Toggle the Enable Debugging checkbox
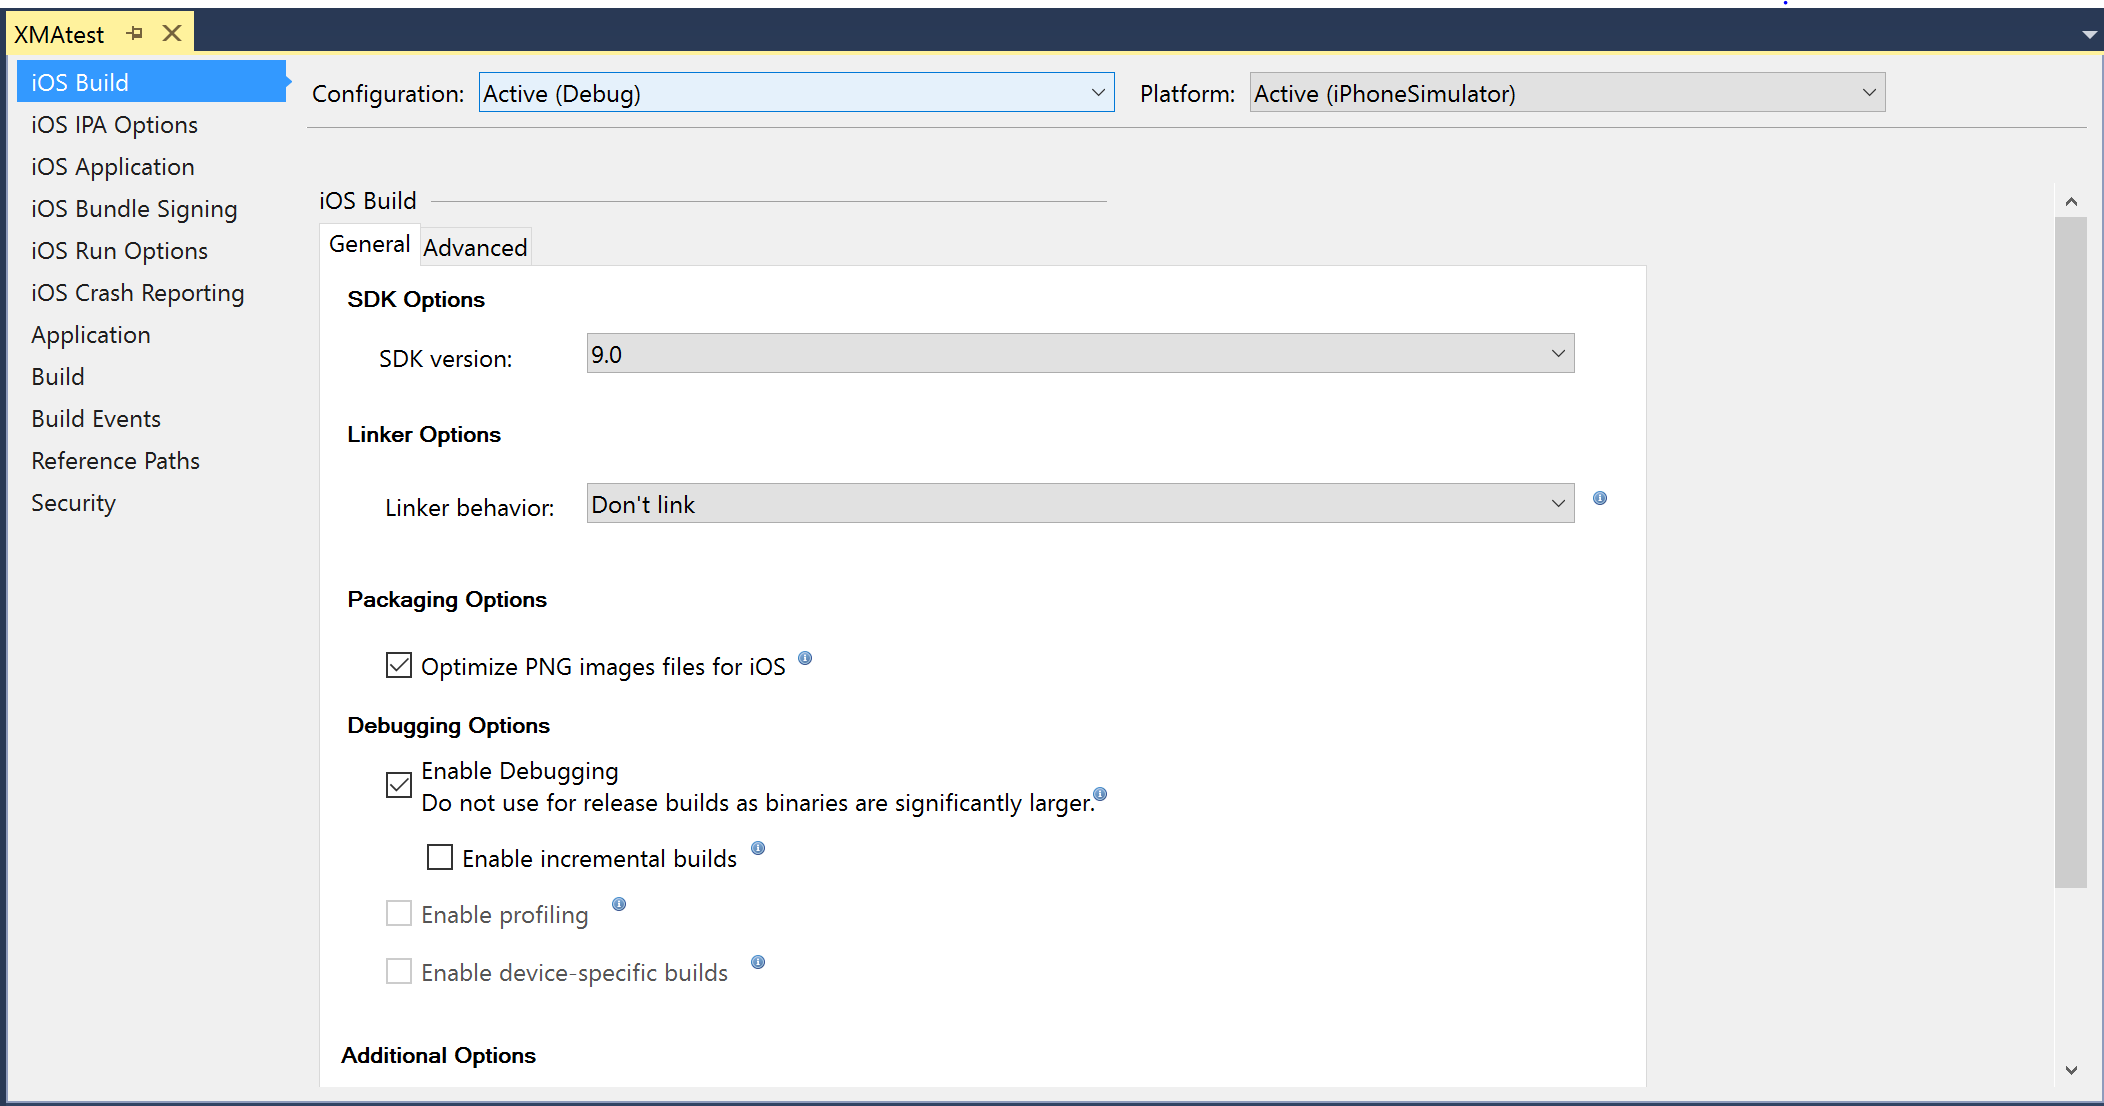2104x1106 pixels. pyautogui.click(x=399, y=785)
